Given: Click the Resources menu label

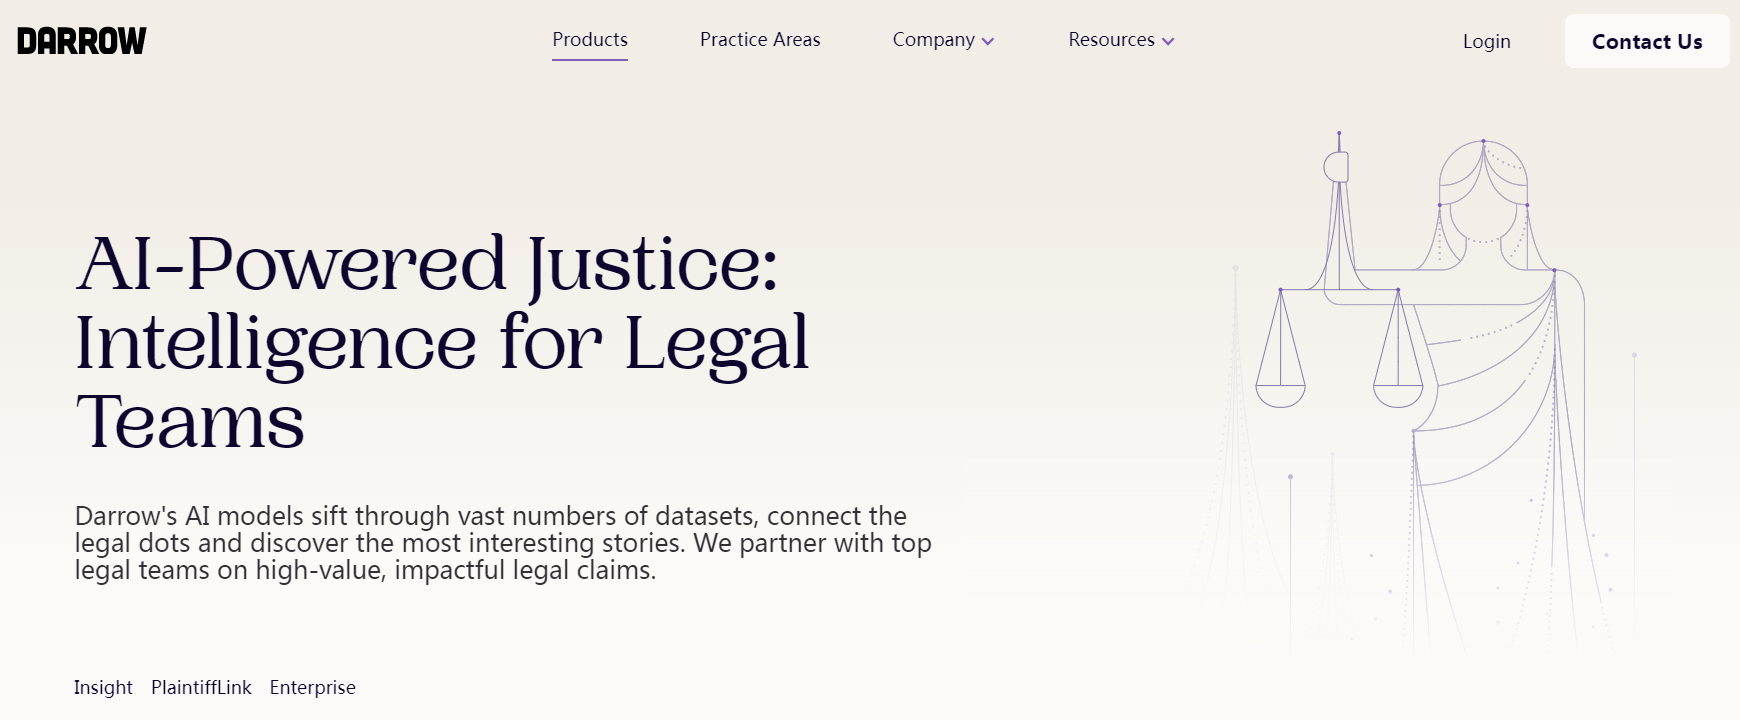Looking at the screenshot, I should click(1111, 40).
